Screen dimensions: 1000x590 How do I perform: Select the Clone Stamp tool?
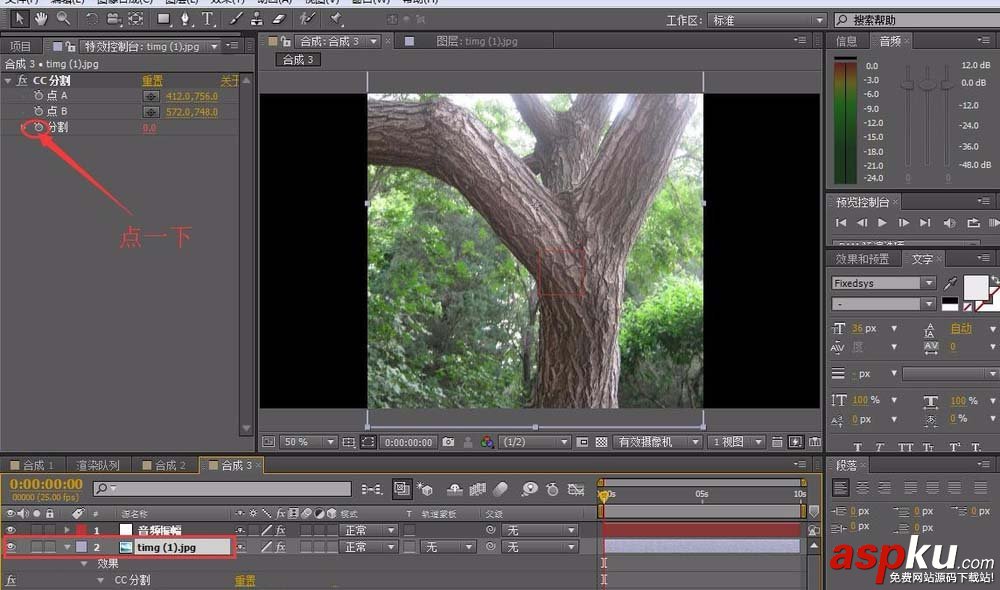[x=256, y=19]
